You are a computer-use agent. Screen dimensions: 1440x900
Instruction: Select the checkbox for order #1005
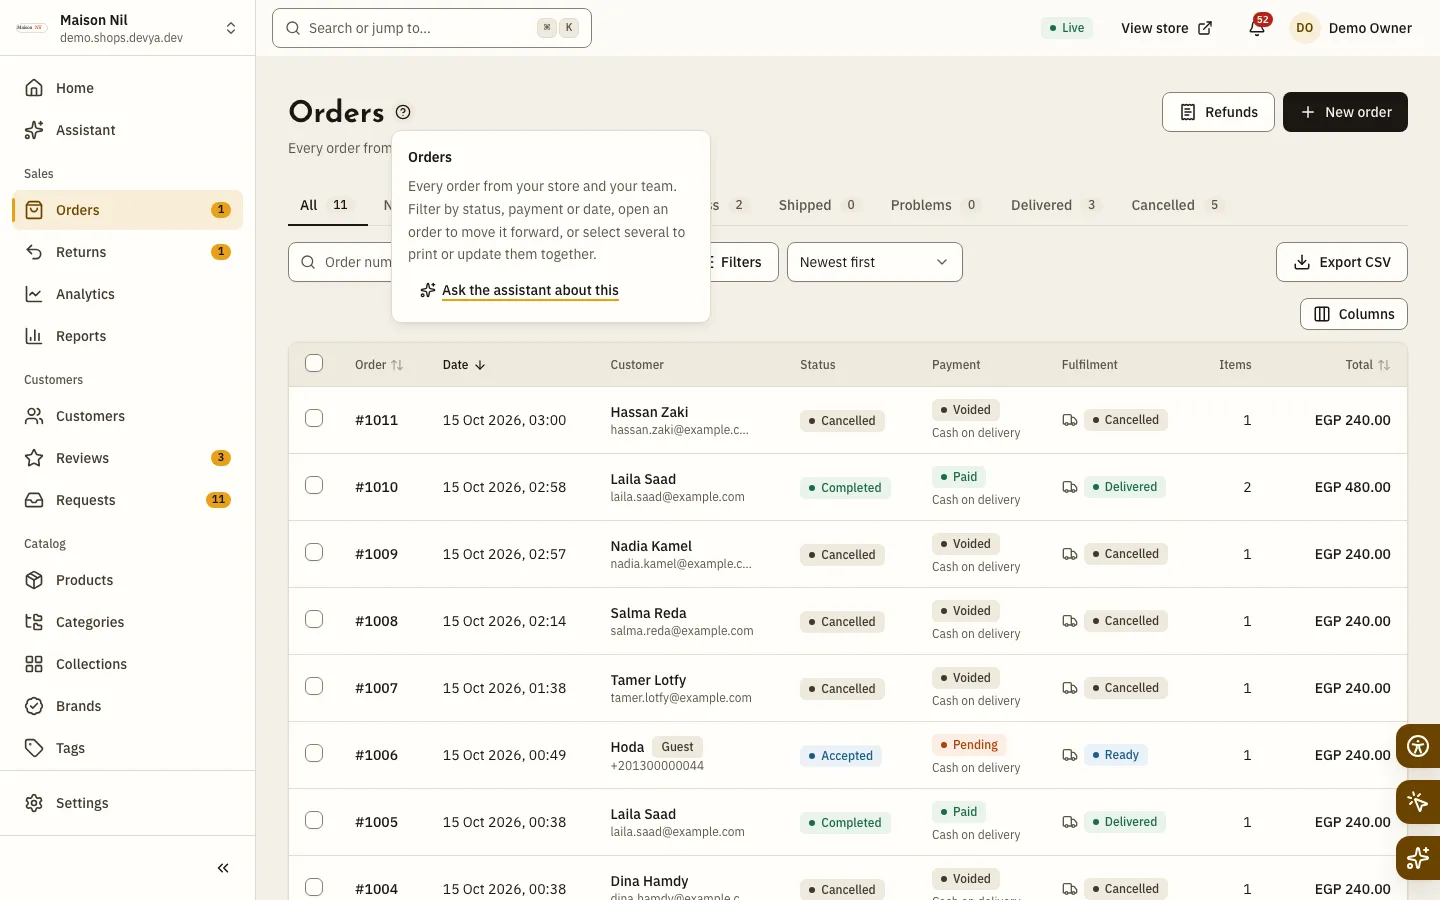tap(314, 820)
